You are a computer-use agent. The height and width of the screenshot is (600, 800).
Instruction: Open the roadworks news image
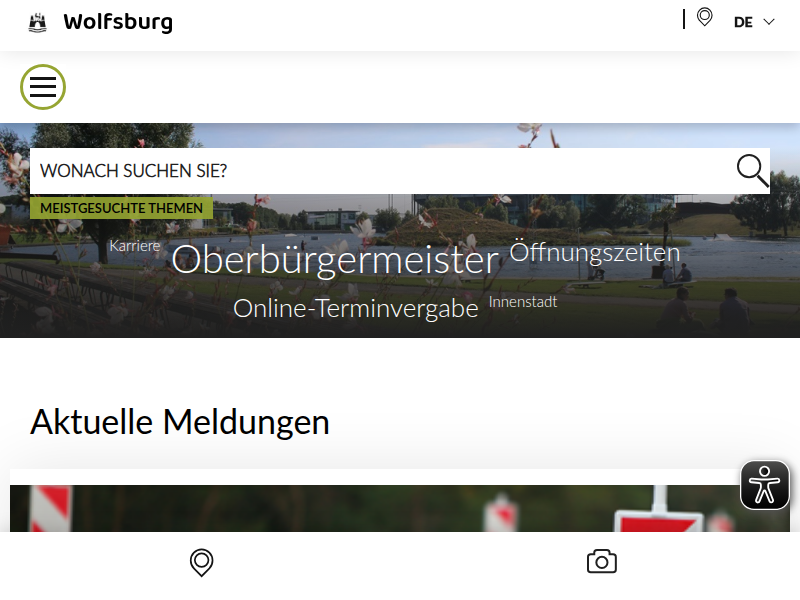pos(400,508)
